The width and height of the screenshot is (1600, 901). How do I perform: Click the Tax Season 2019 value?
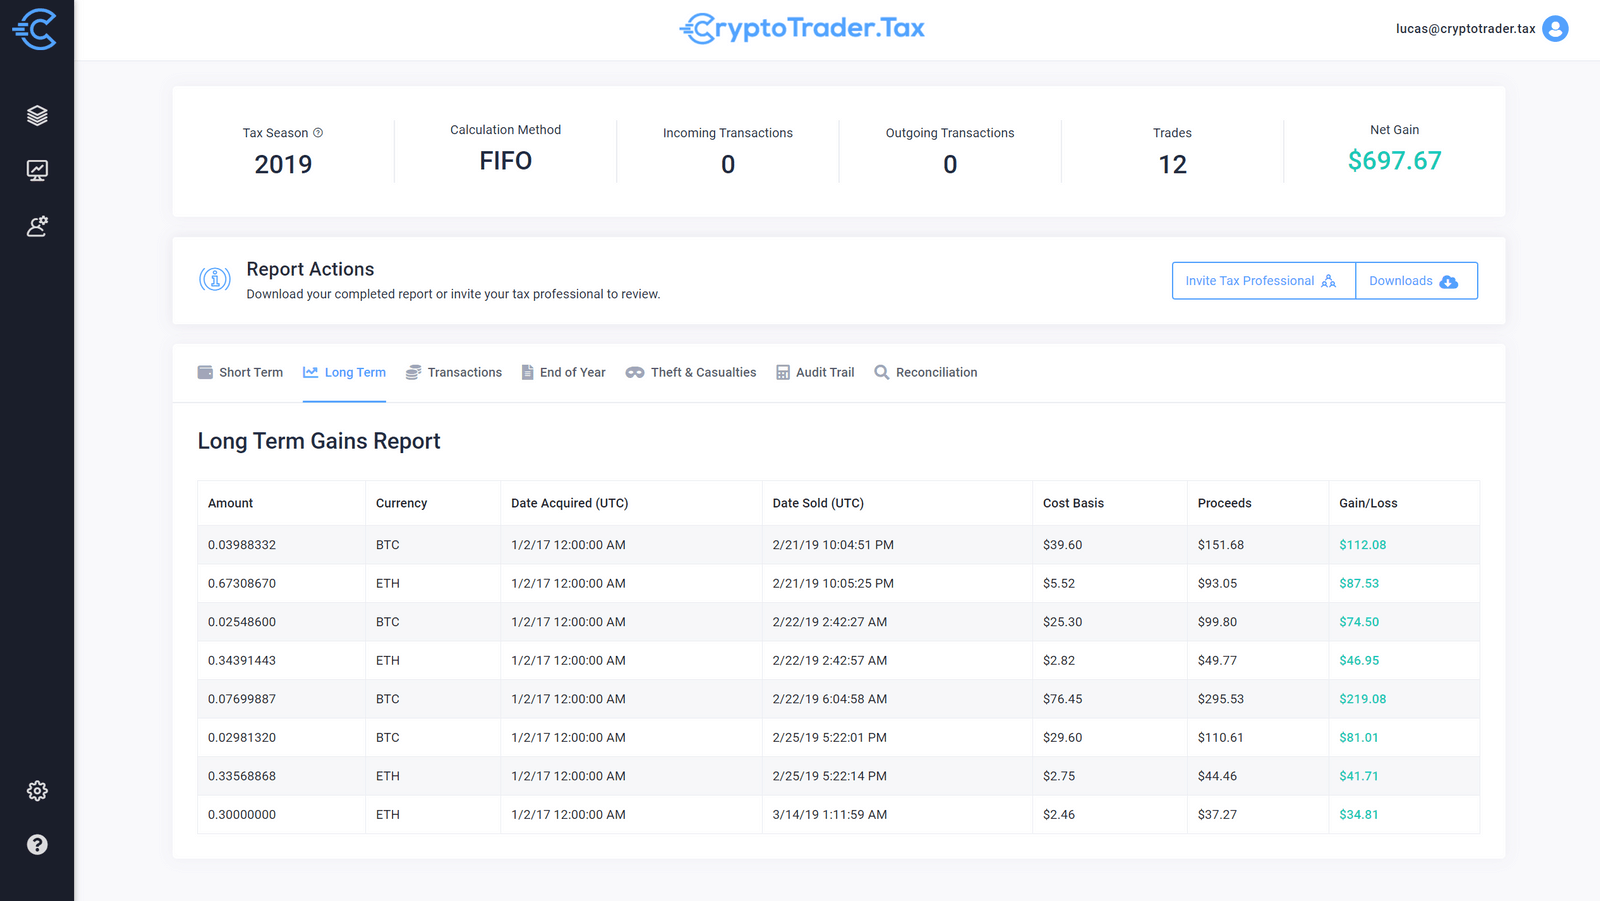coord(283,164)
